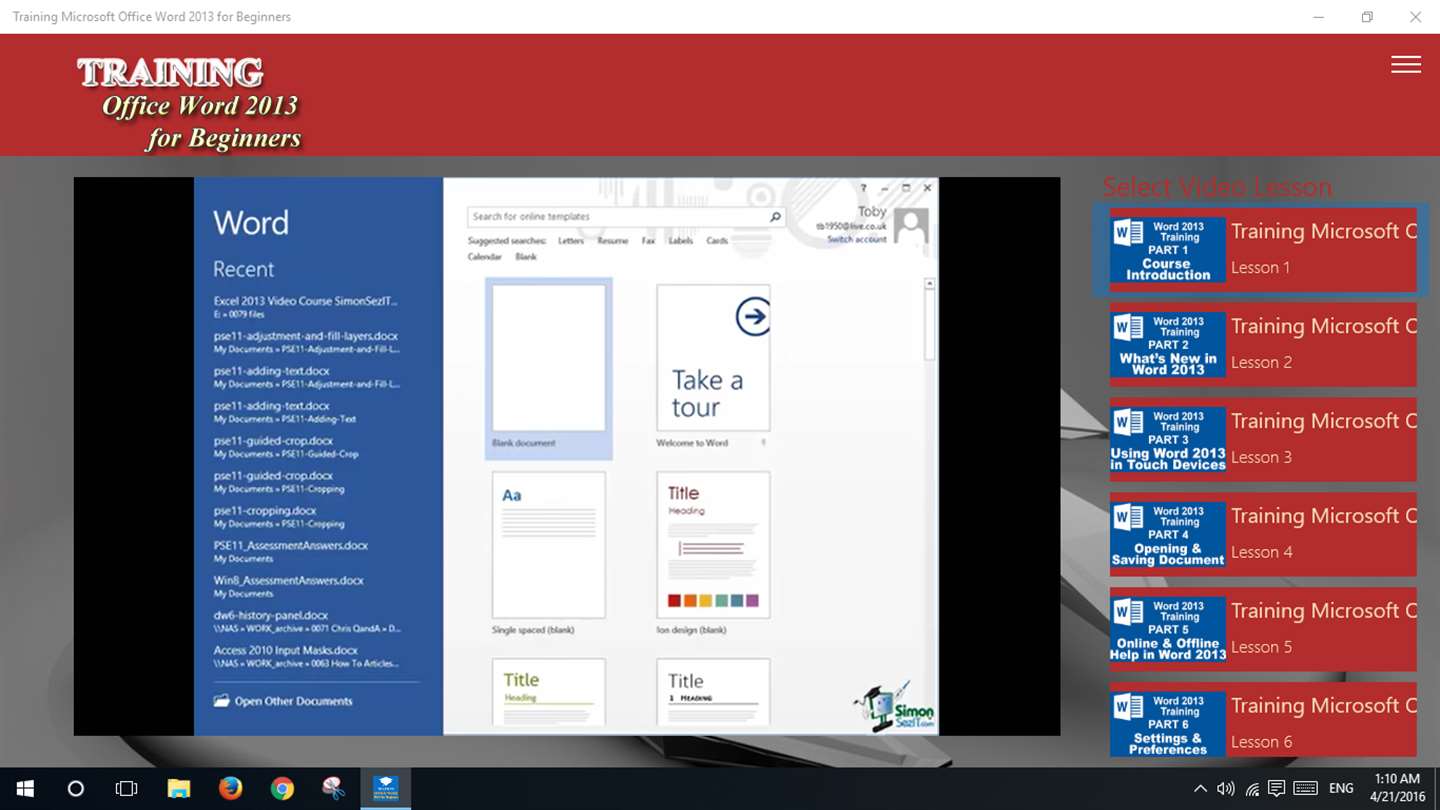Switch input language ENG indicator
Screen dimensions: 1440x810
point(1341,789)
